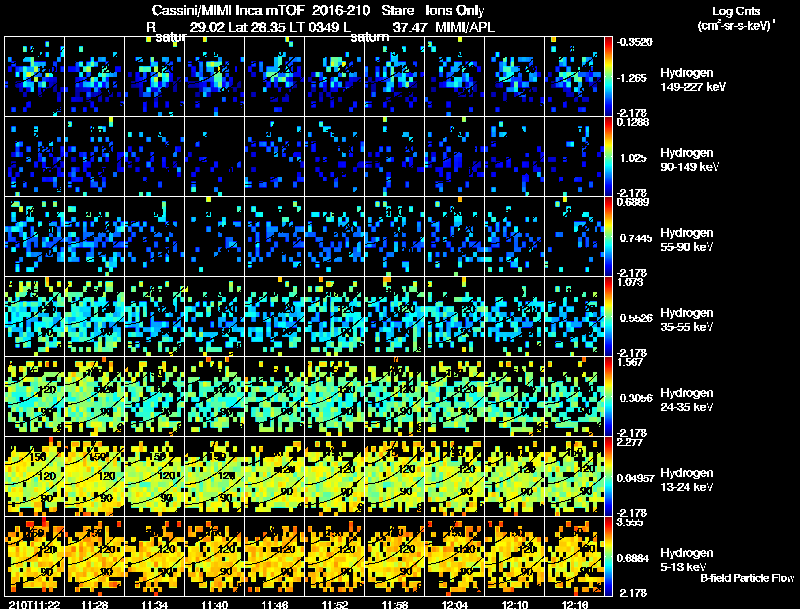
Task: Click the 90-149 keV panel at 11:40
Action: point(215,156)
